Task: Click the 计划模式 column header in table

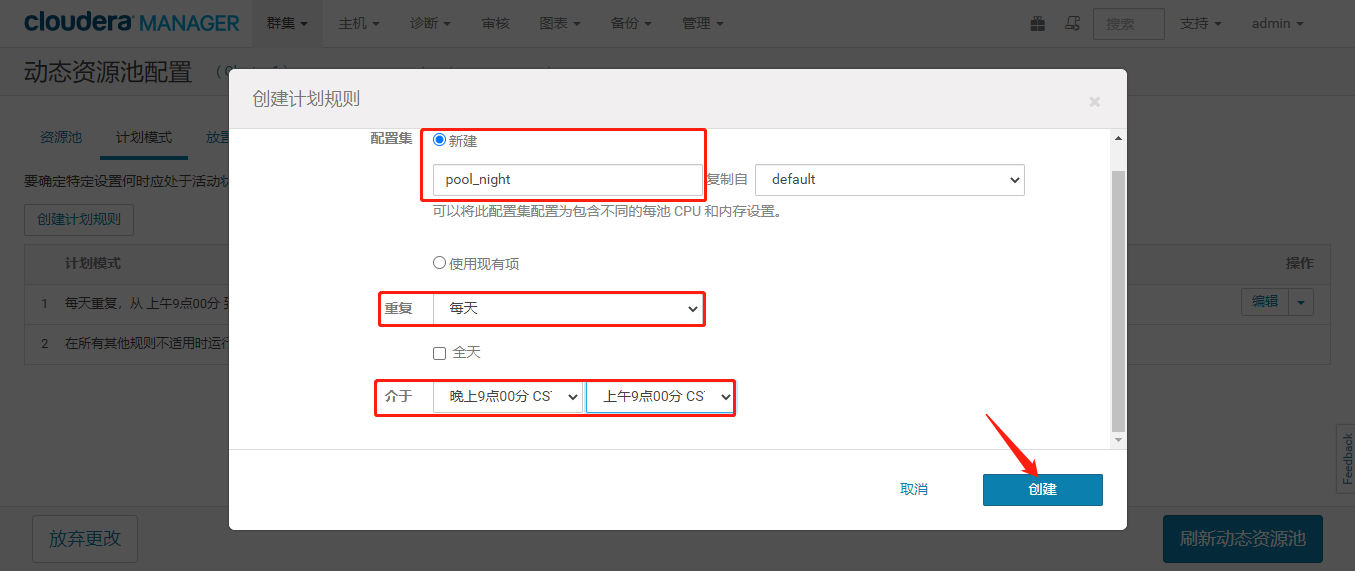Action: point(93,263)
